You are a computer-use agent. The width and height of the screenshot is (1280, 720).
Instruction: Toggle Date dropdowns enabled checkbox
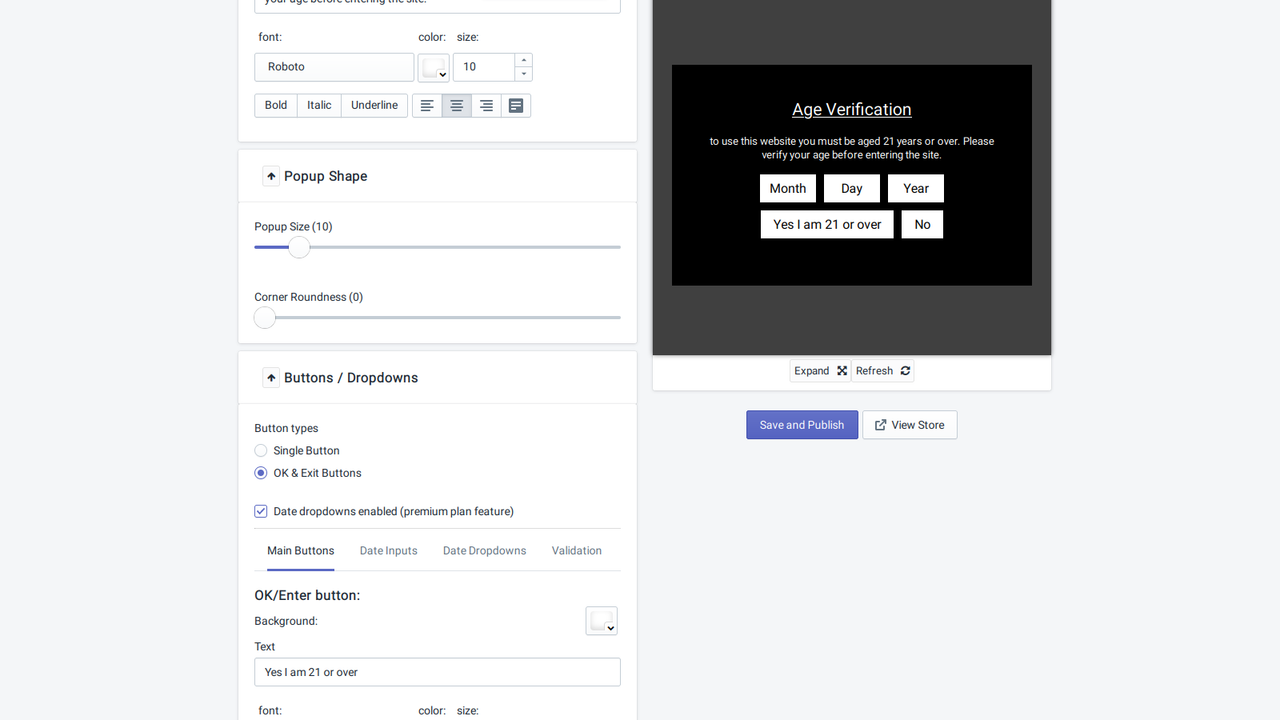click(261, 511)
